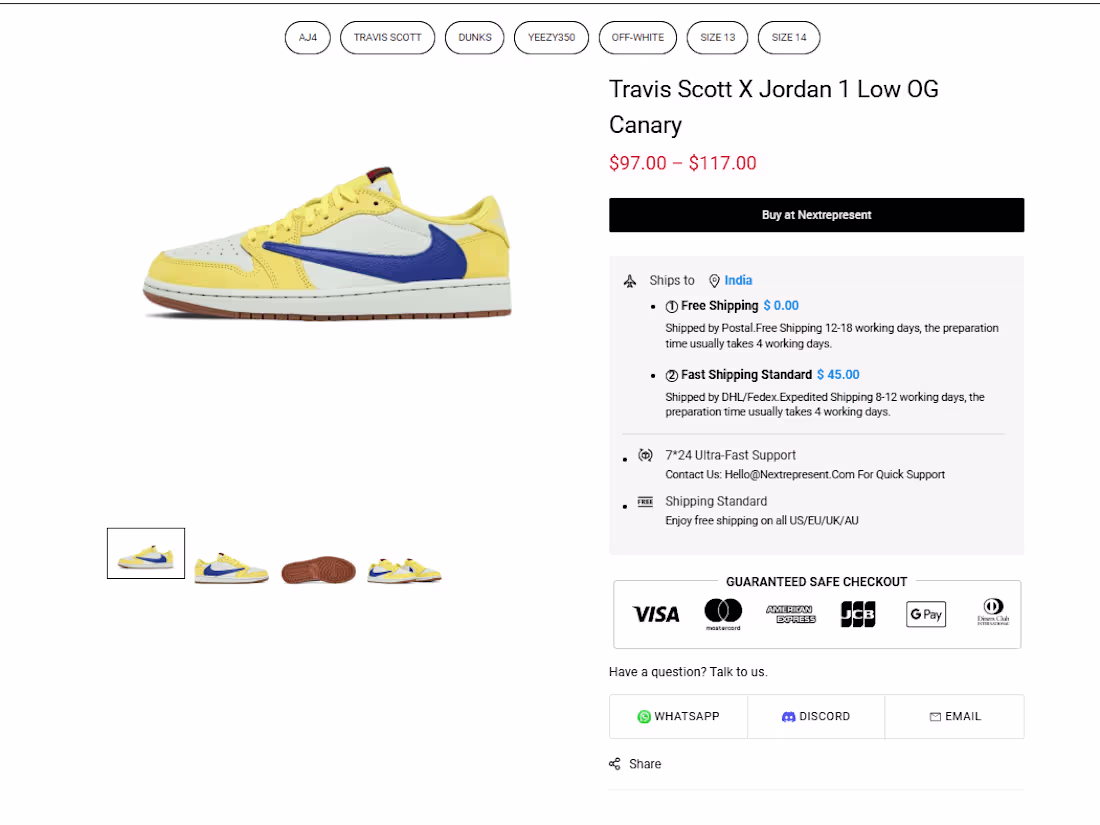Image resolution: width=1100 pixels, height=825 pixels.
Task: Choose SIZE 13 tag
Action: coord(717,37)
